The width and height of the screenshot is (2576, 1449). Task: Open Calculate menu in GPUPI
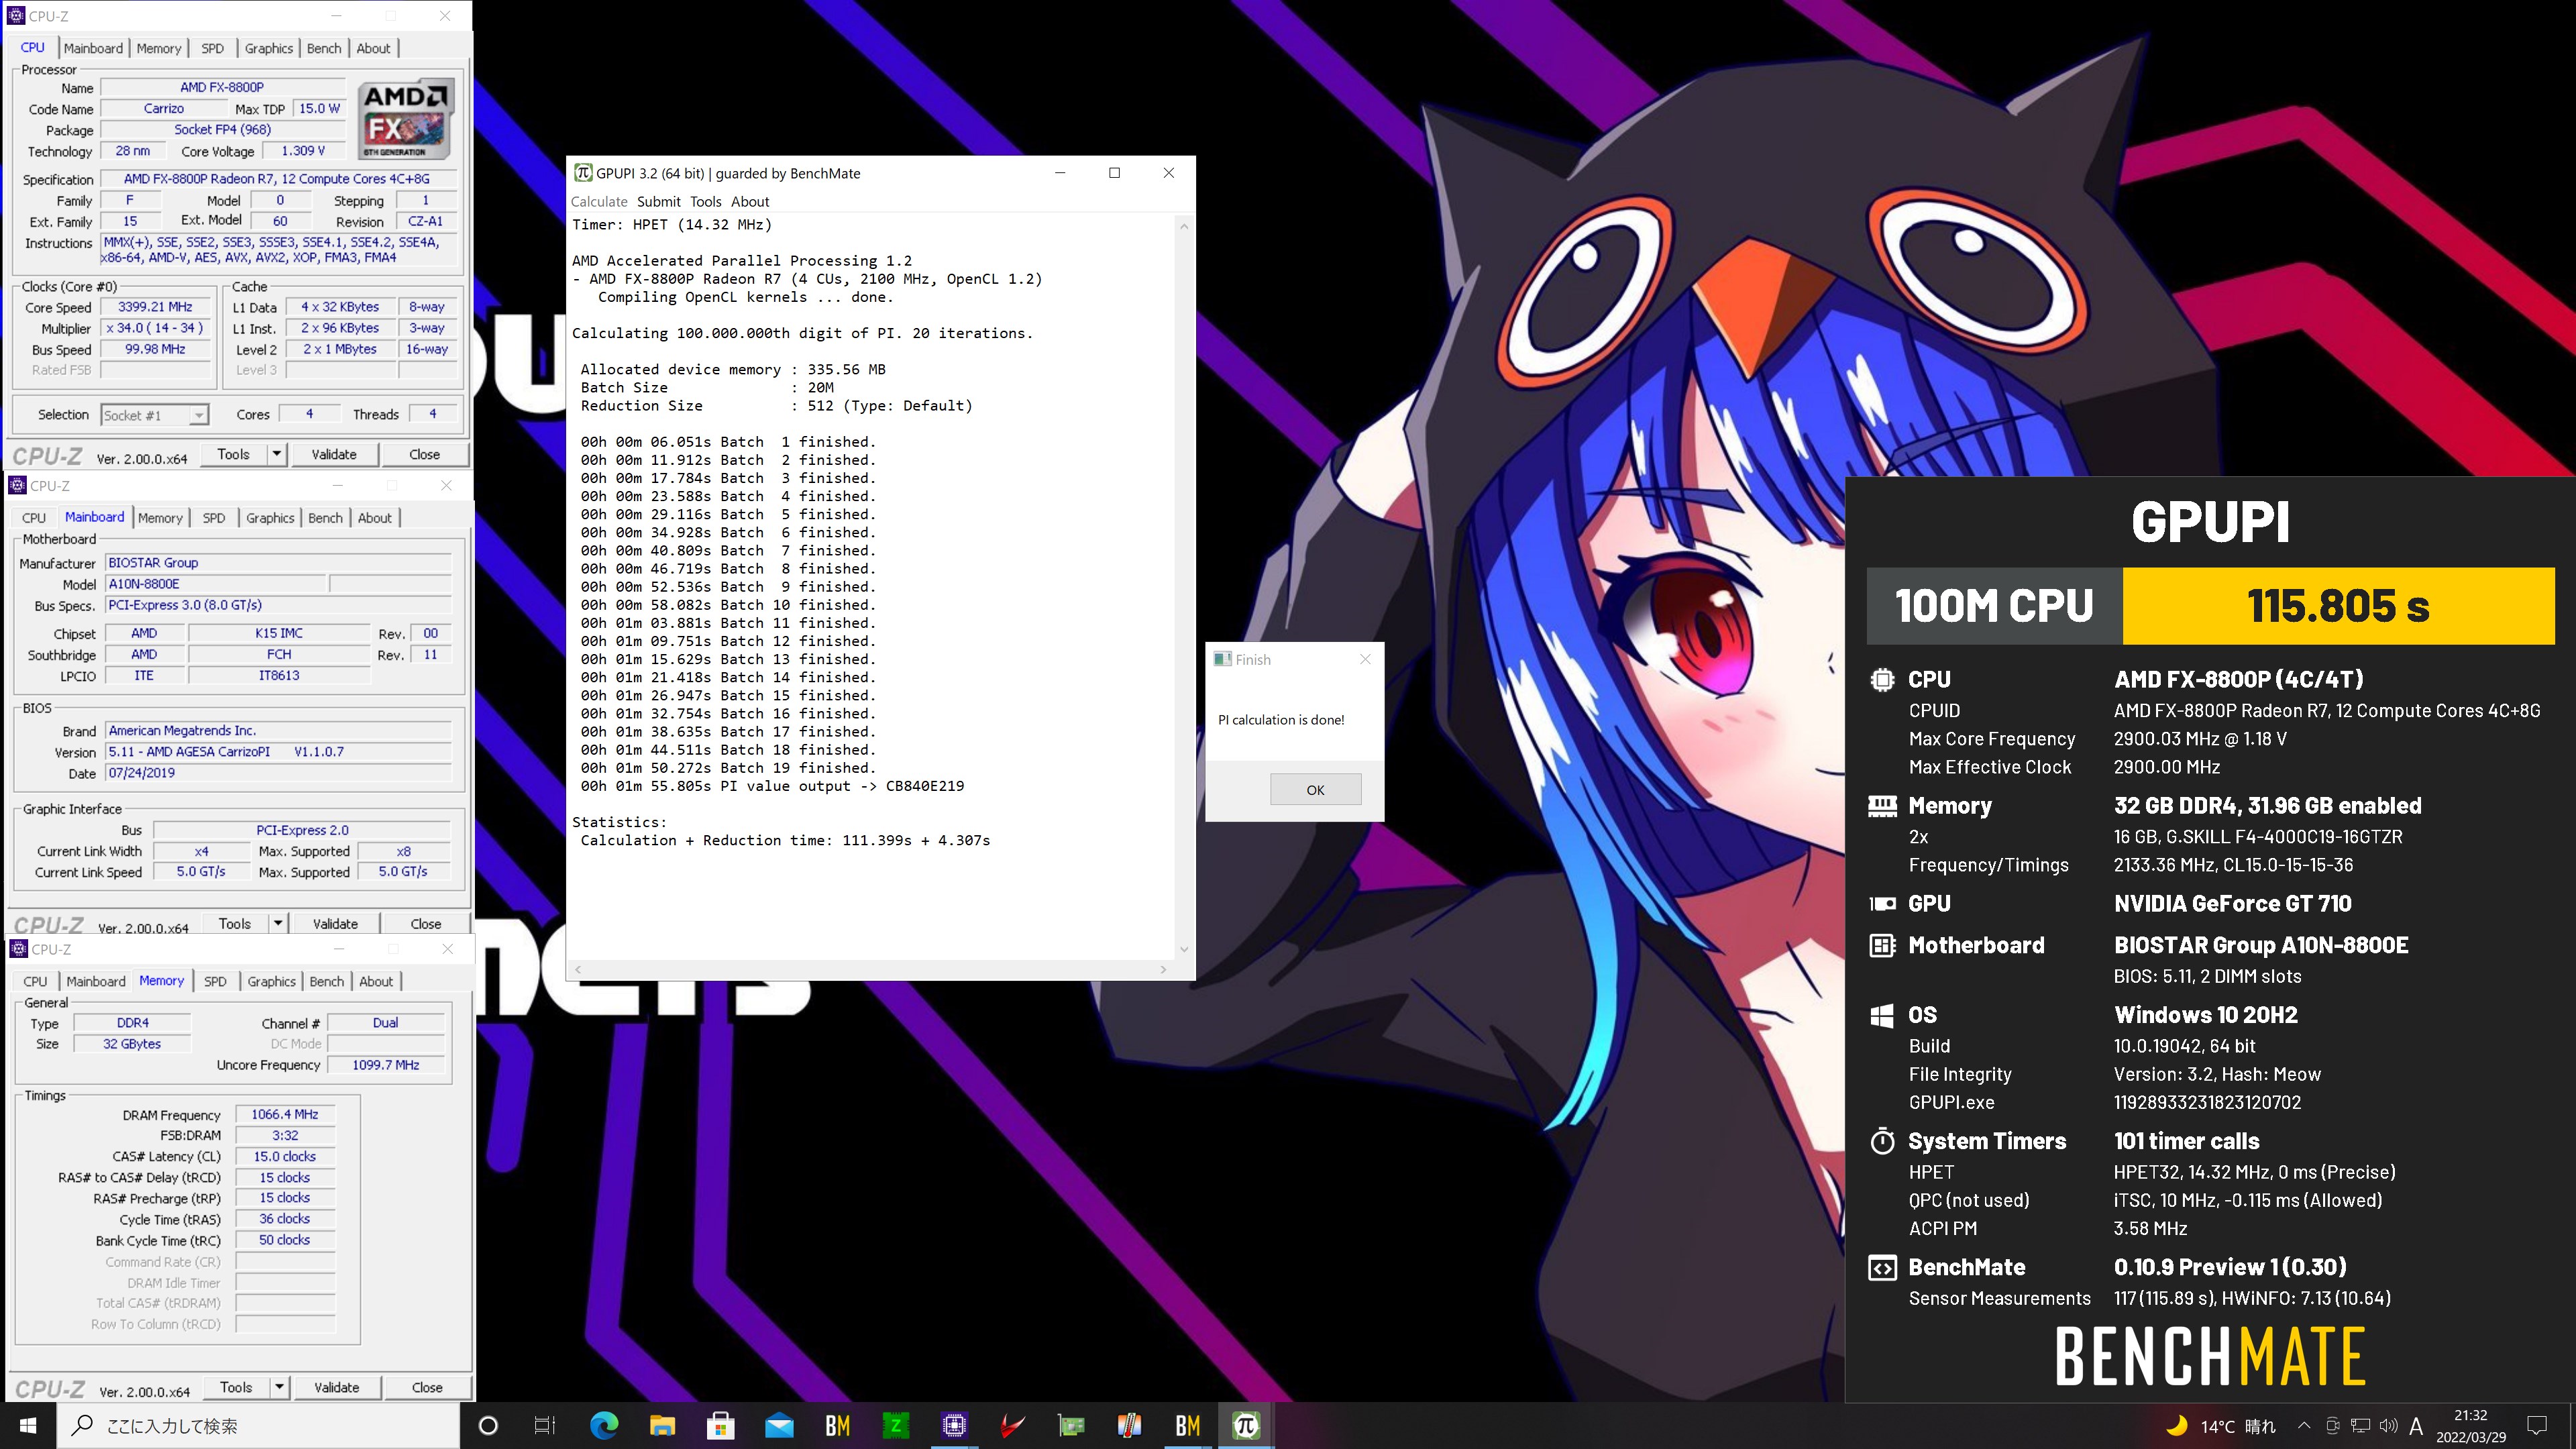coord(599,202)
